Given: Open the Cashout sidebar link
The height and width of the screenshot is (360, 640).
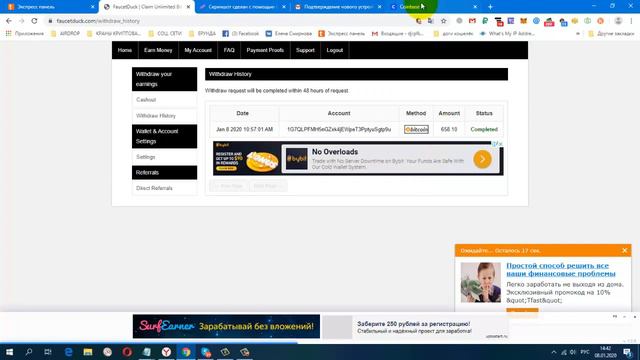Looking at the screenshot, I should click(x=146, y=100).
